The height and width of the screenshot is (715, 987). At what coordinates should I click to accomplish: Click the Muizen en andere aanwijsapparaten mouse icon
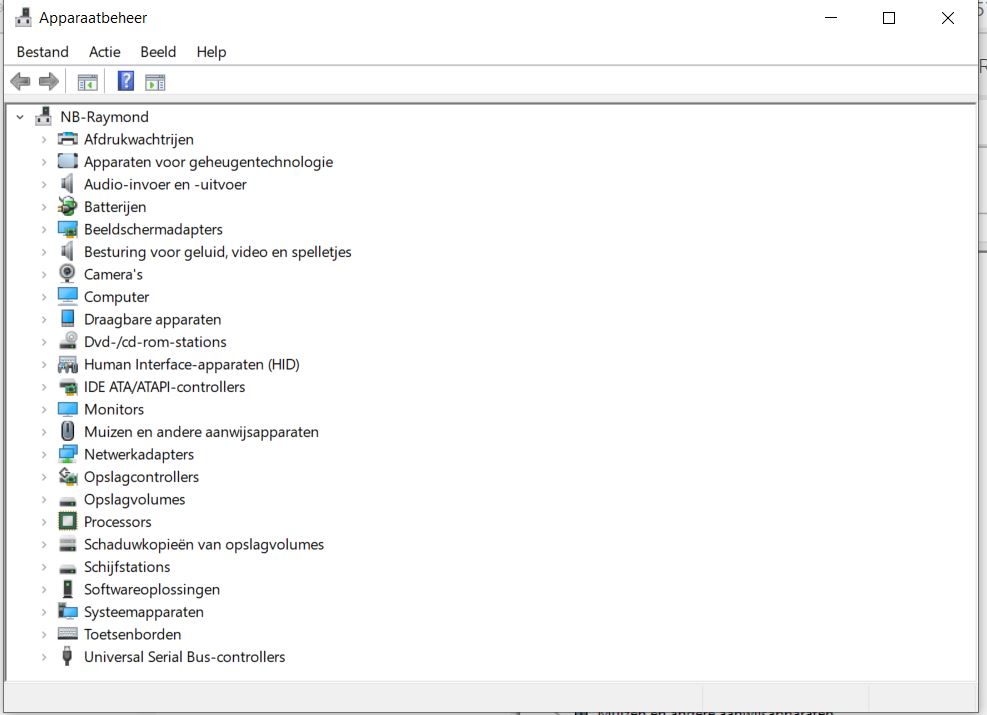point(67,432)
